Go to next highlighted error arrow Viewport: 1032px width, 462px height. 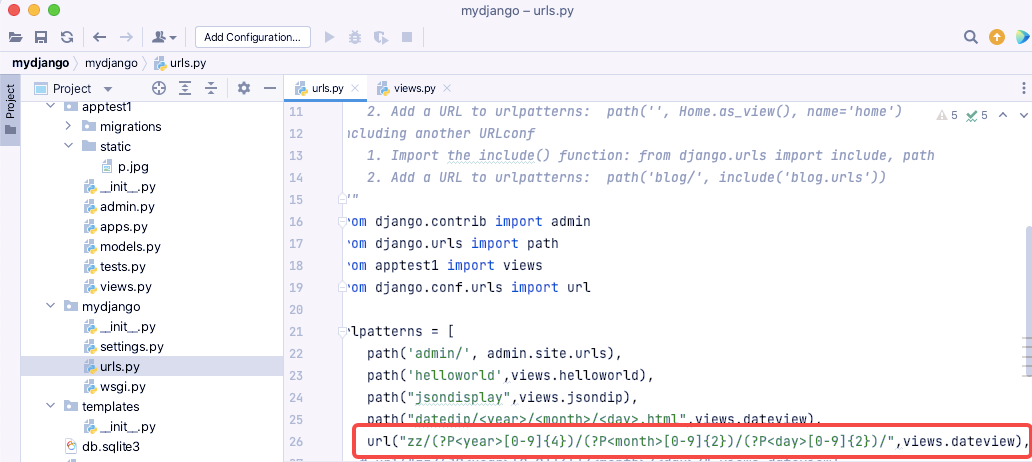(1022, 115)
